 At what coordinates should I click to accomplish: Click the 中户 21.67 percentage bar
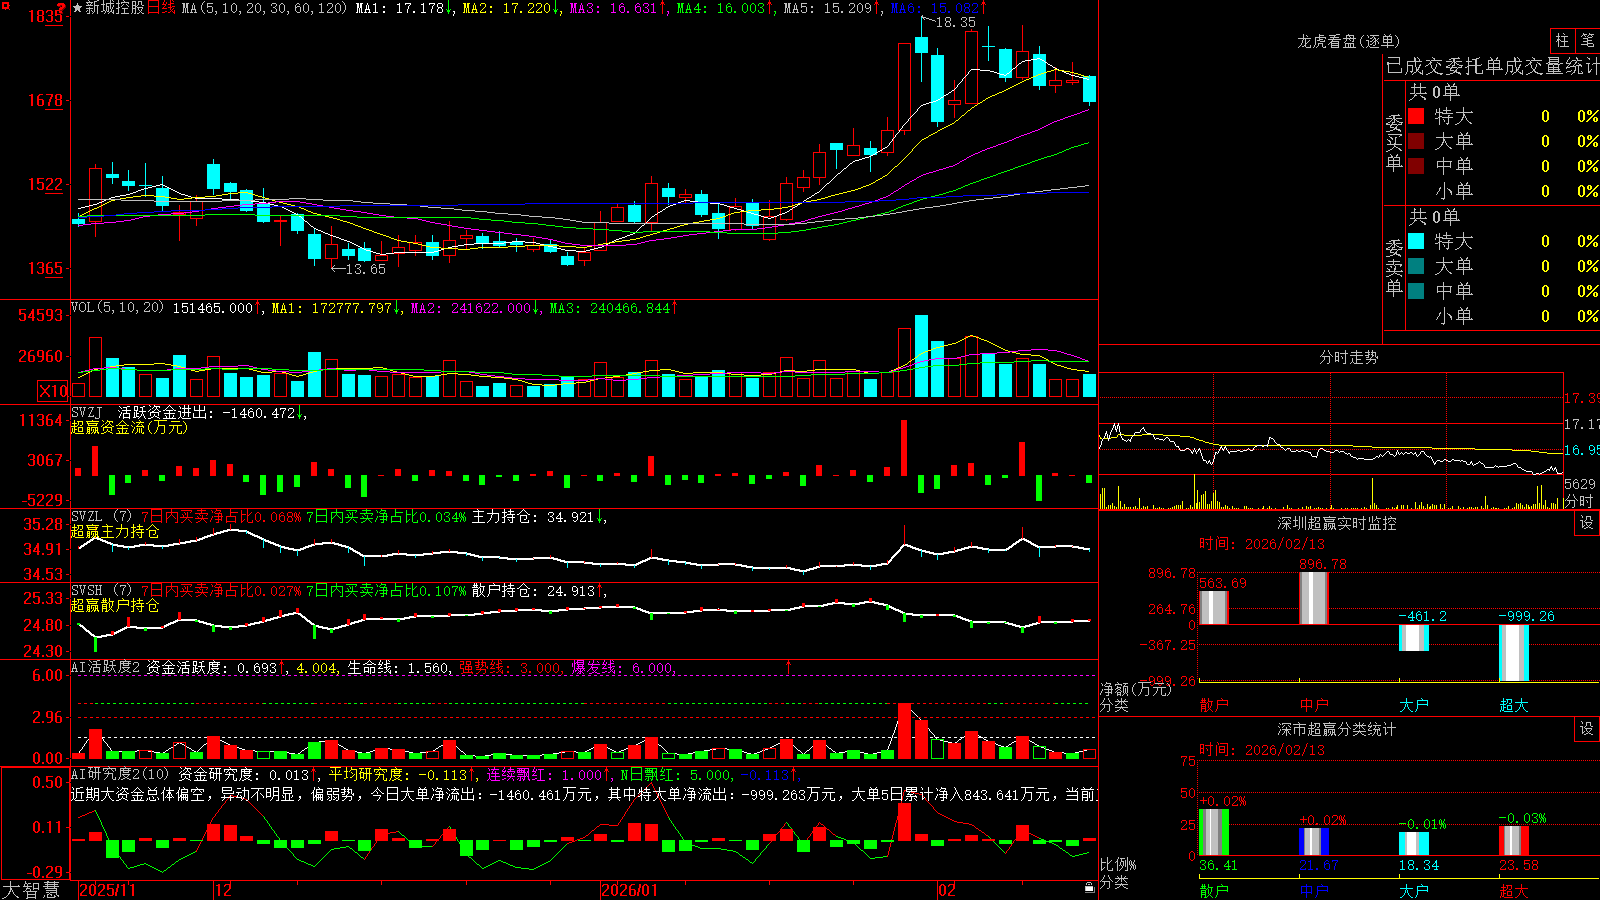1314,841
